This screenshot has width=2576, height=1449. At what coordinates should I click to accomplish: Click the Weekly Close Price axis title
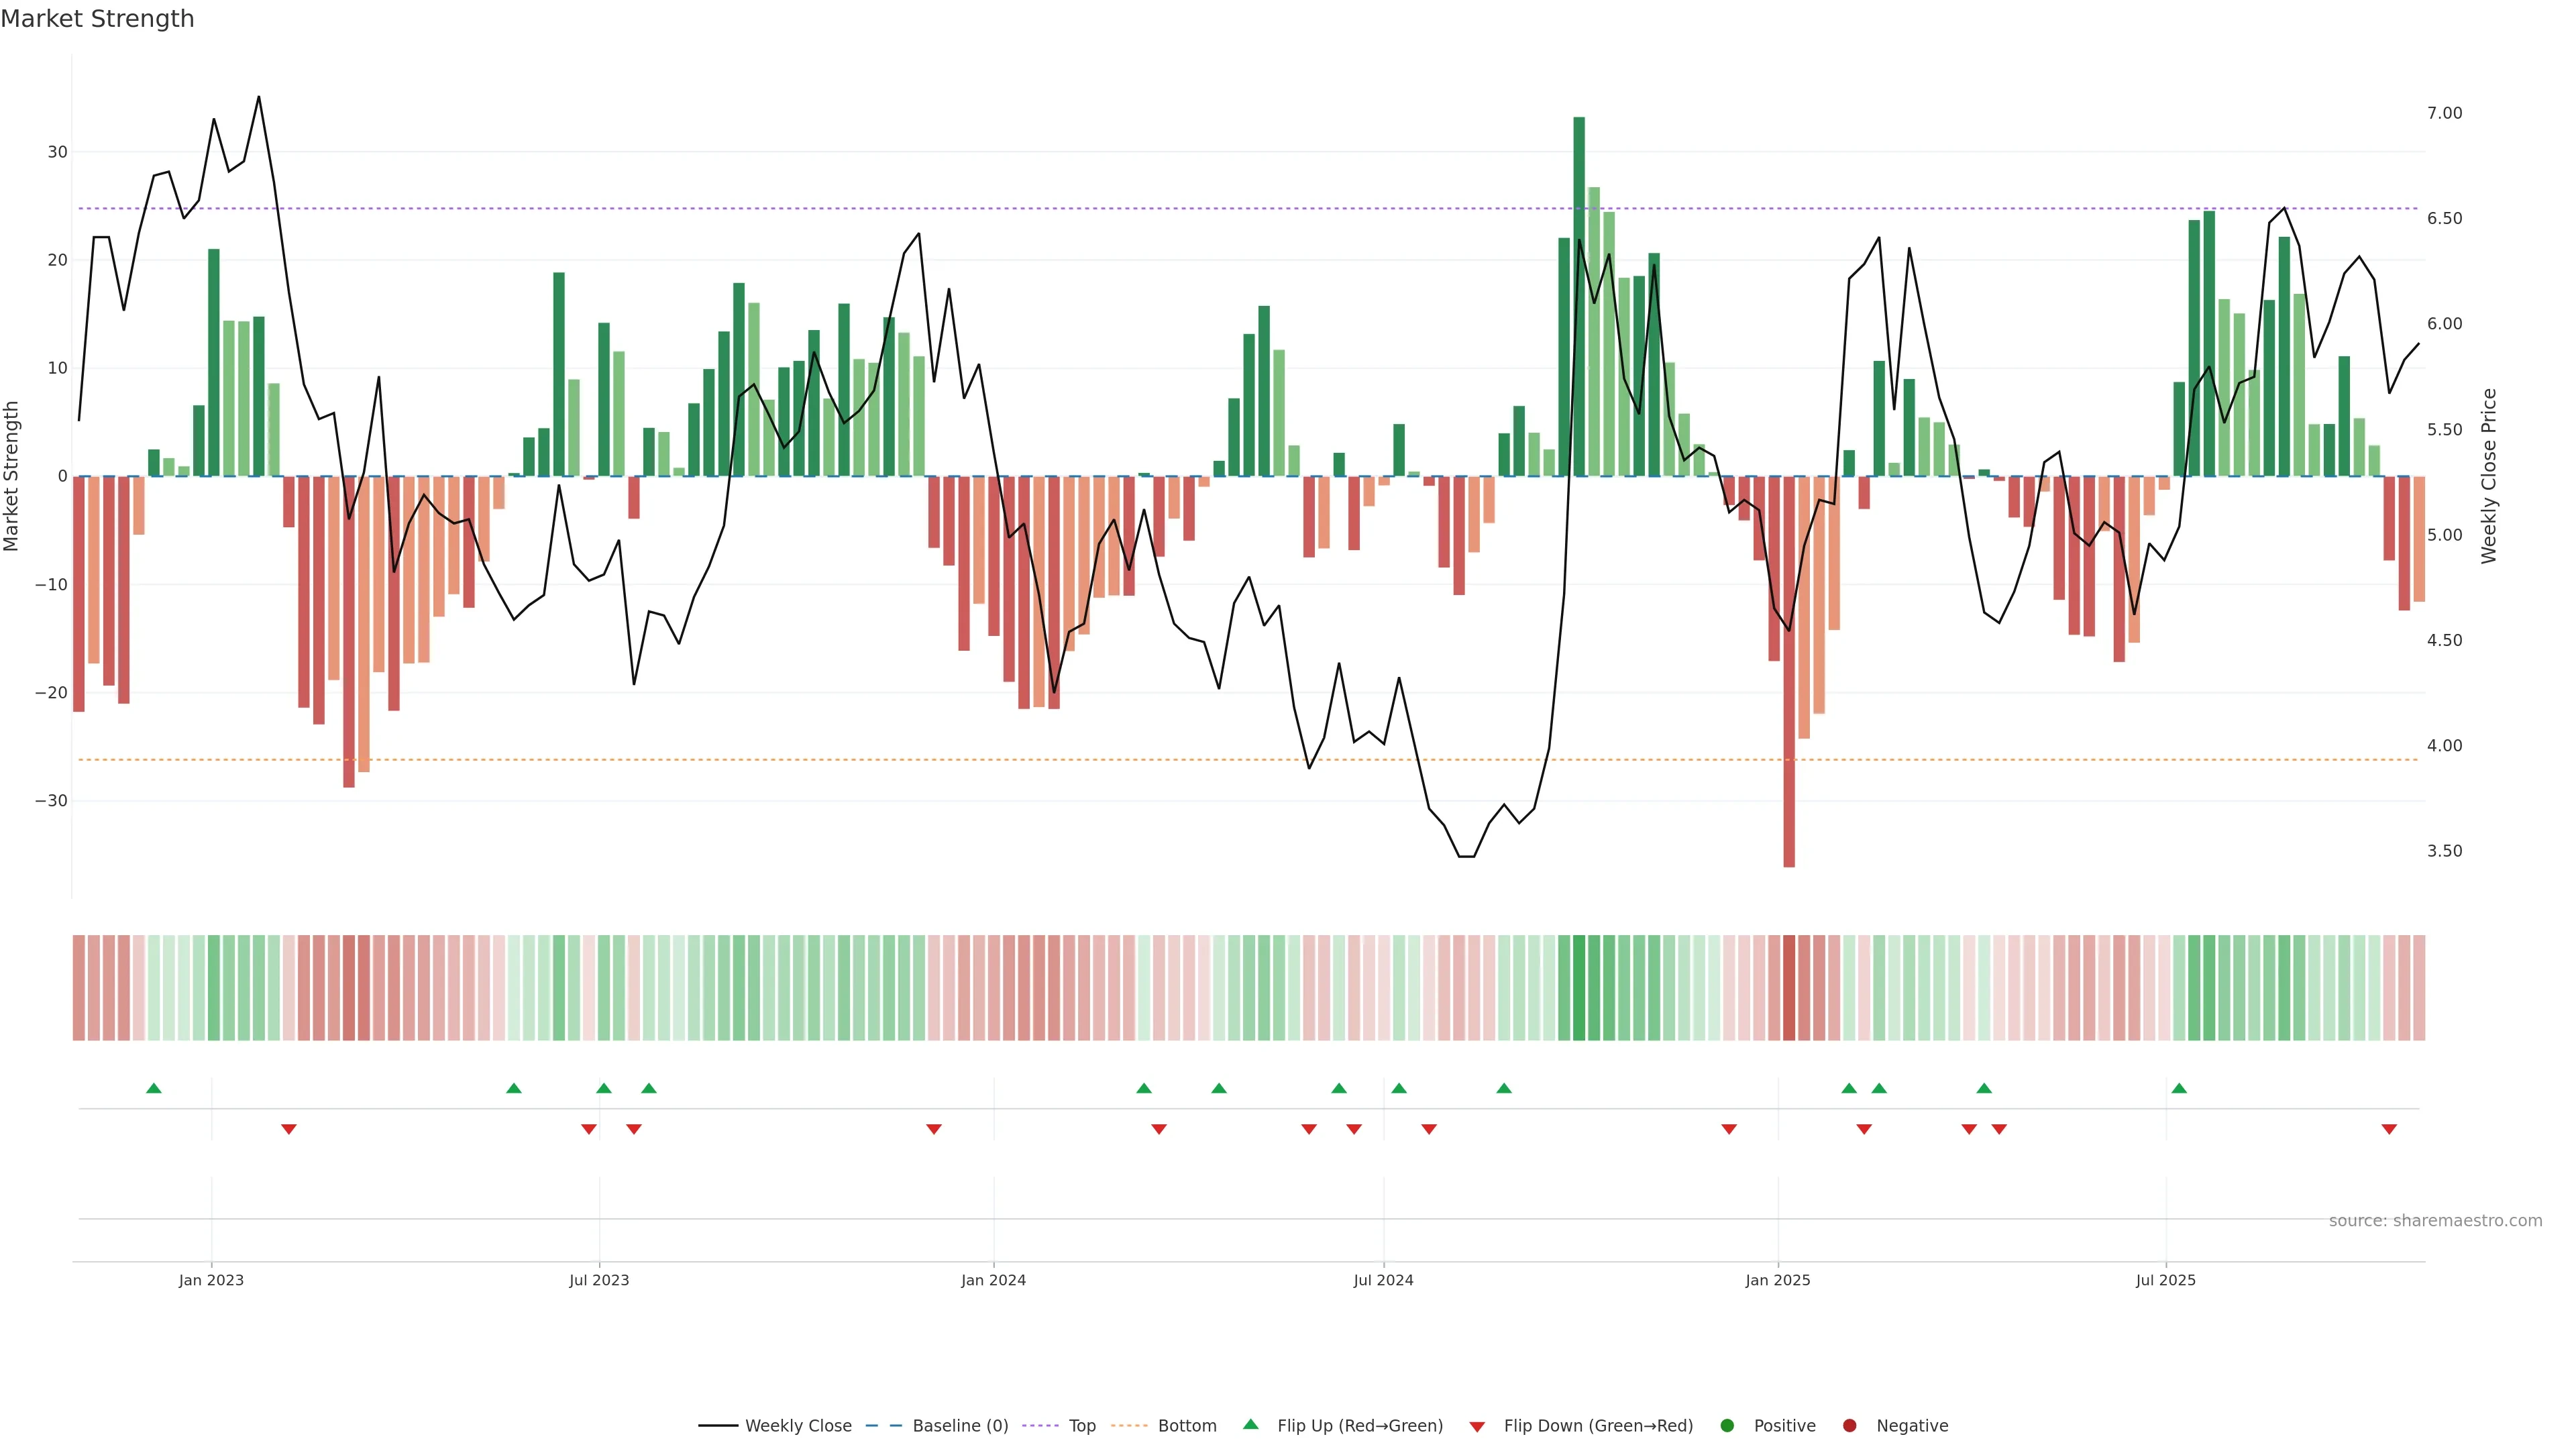coord(2489,476)
